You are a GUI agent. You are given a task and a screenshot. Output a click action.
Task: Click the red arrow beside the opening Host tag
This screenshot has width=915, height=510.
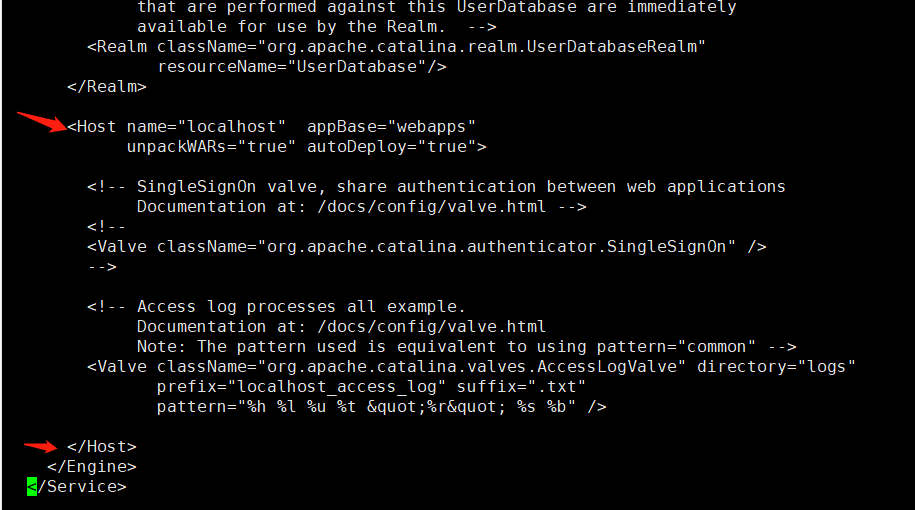[42, 123]
